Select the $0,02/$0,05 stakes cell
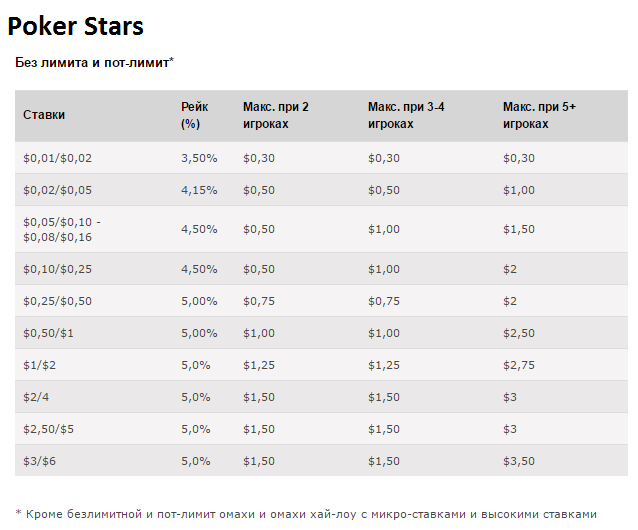 57,190
